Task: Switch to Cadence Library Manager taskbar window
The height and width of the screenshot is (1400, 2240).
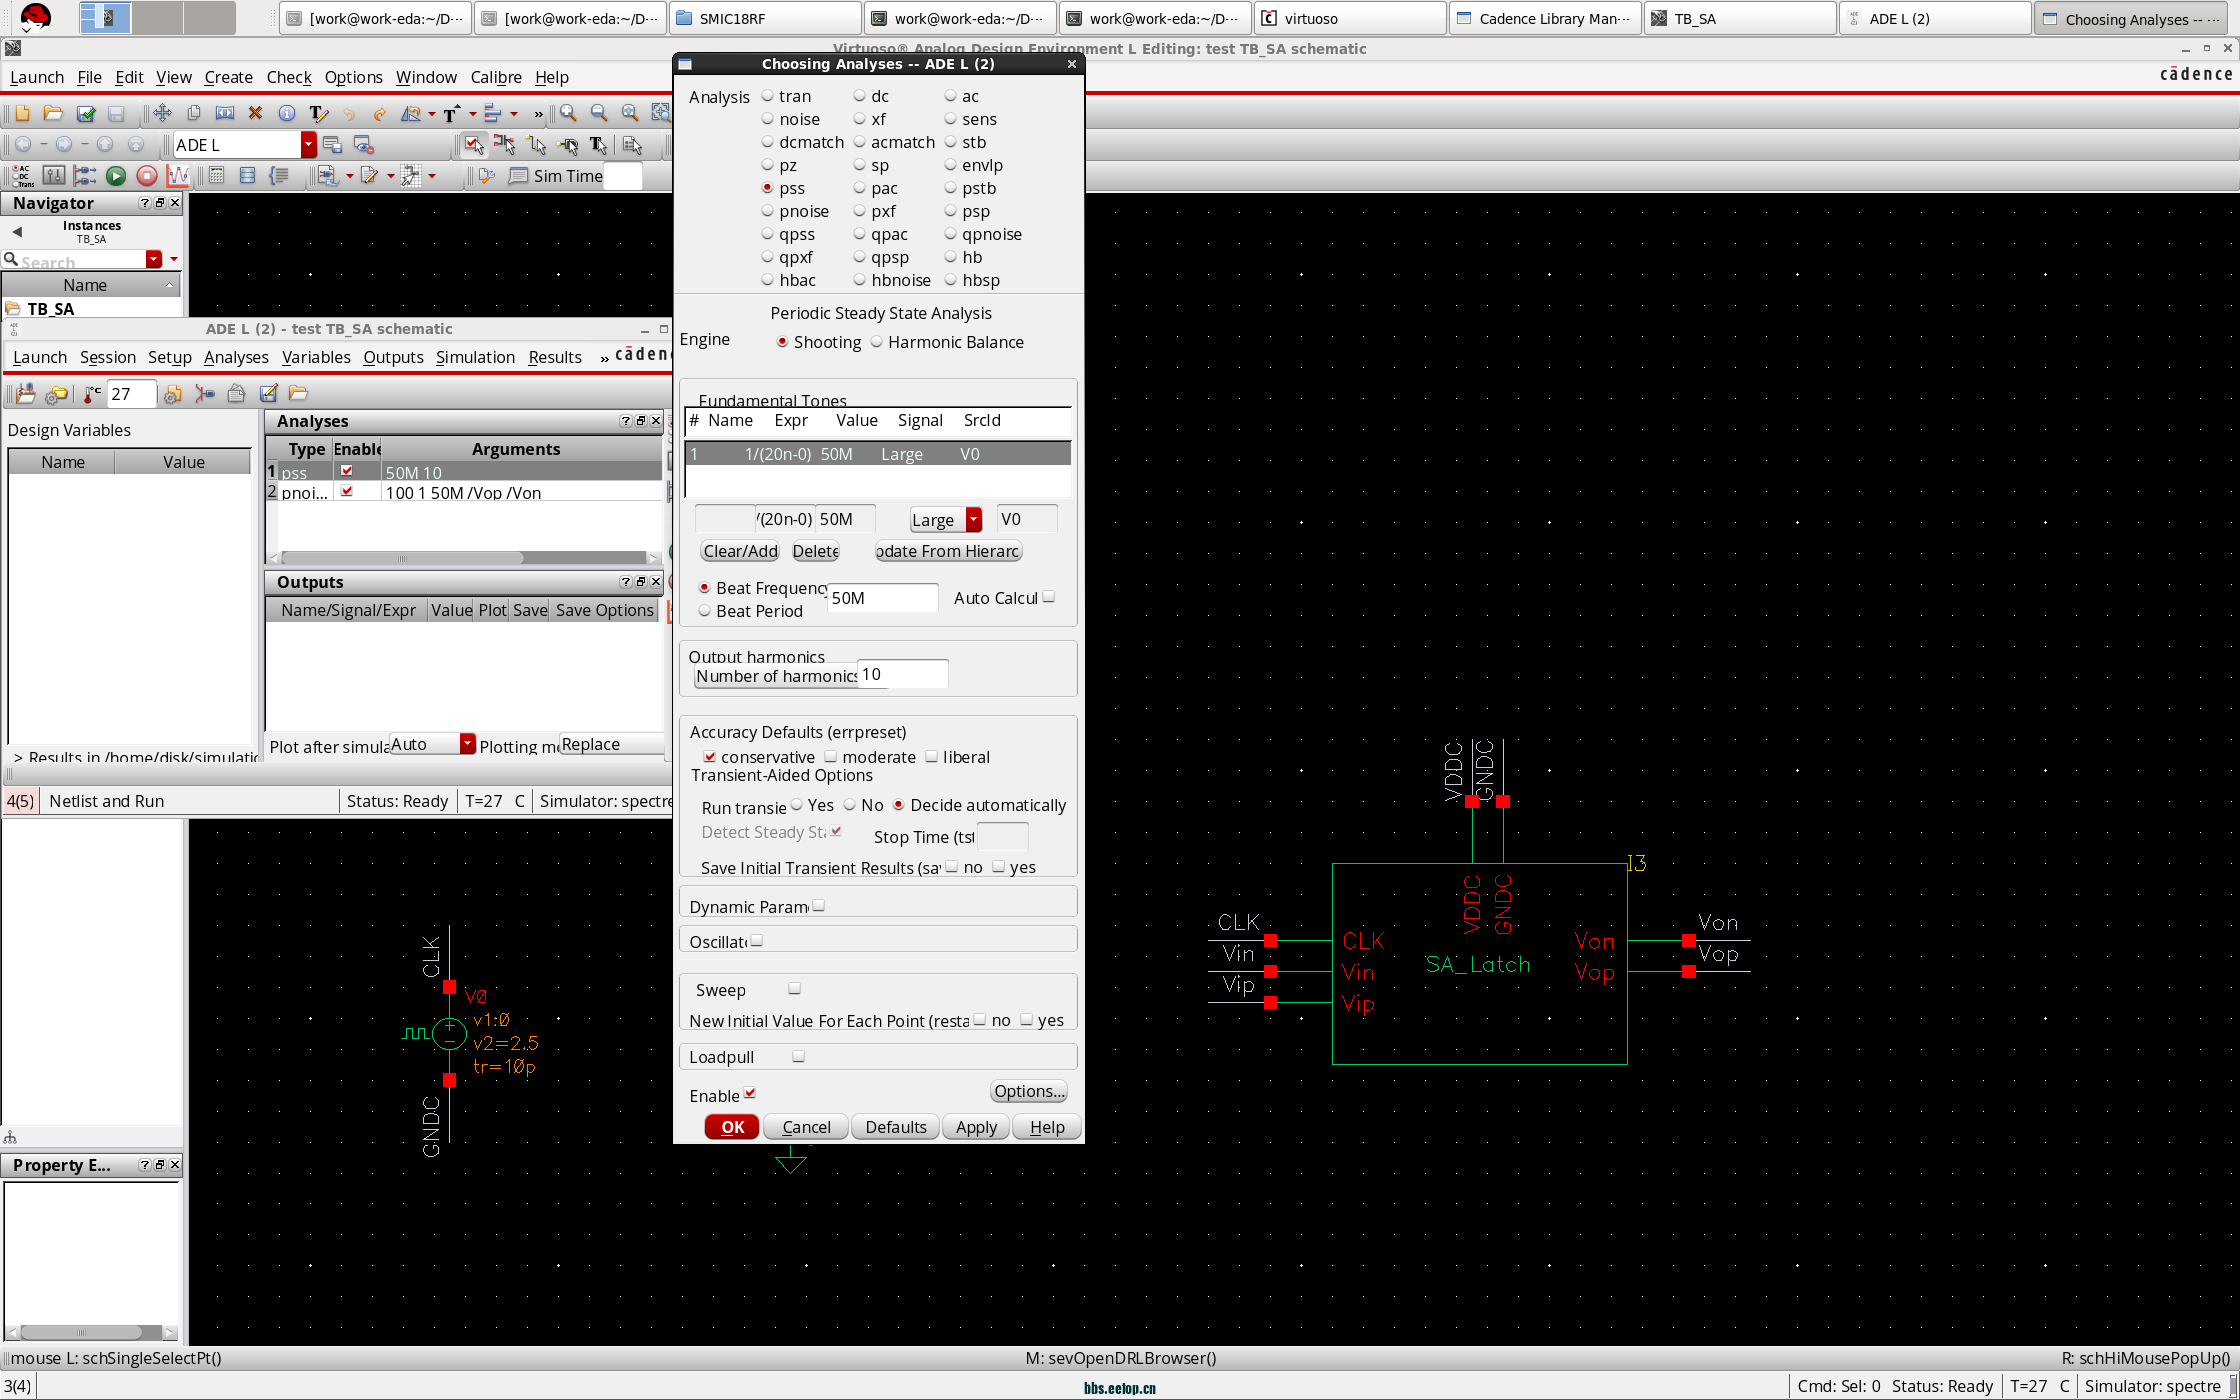Action: 1544,18
